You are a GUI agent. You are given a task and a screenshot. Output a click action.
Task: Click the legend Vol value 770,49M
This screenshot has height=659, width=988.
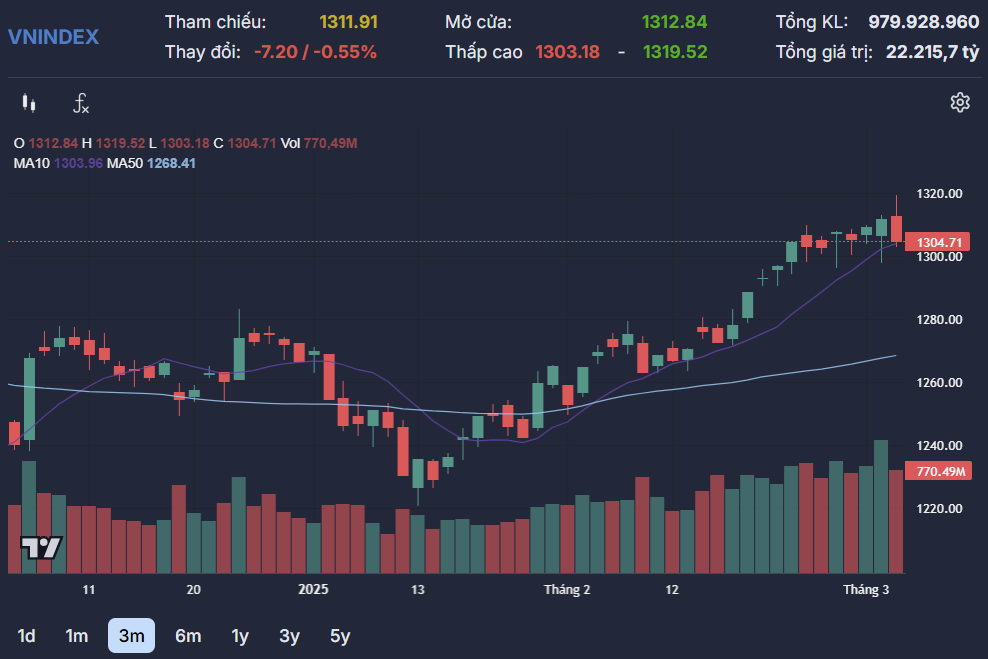pyautogui.click(x=330, y=143)
